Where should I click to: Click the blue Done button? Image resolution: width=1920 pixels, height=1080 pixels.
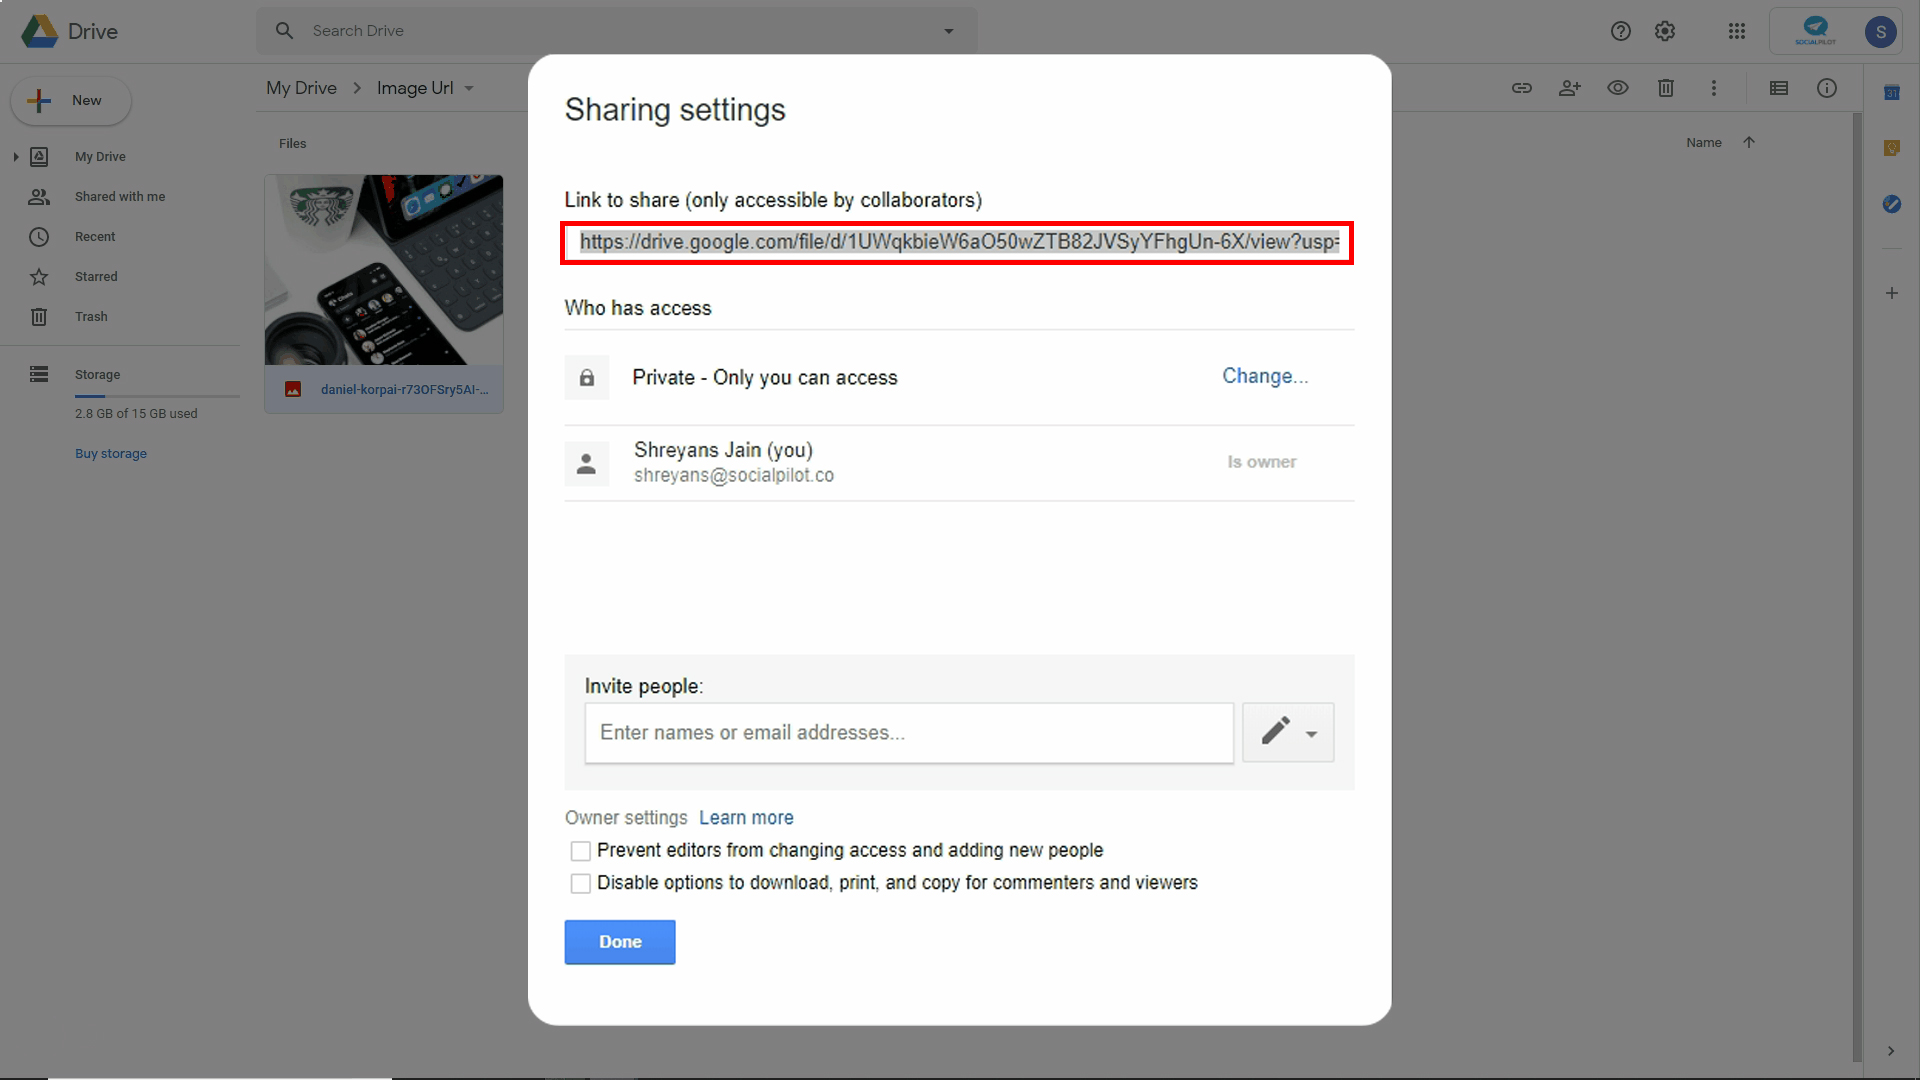coord(619,942)
